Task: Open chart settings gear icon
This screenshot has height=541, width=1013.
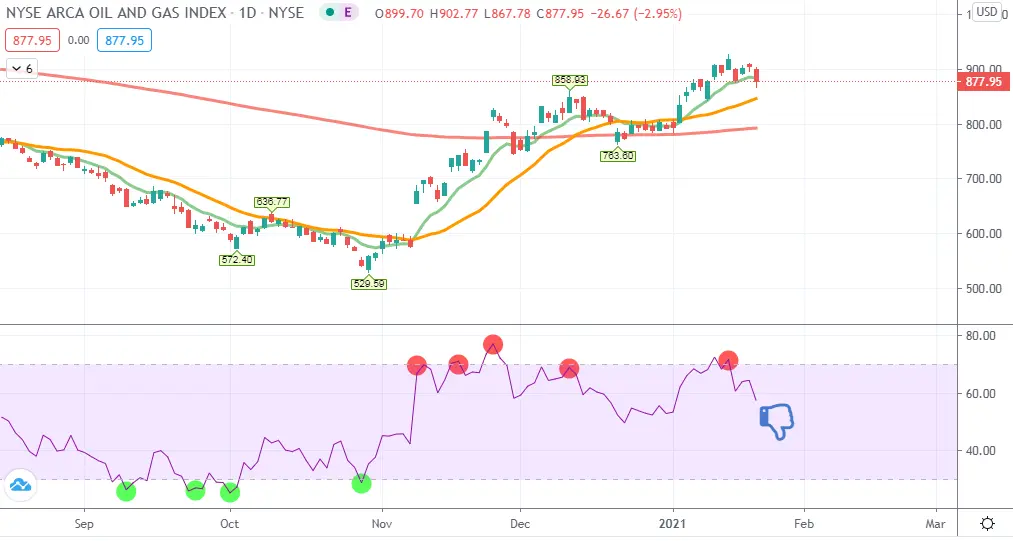Action: coord(987,523)
